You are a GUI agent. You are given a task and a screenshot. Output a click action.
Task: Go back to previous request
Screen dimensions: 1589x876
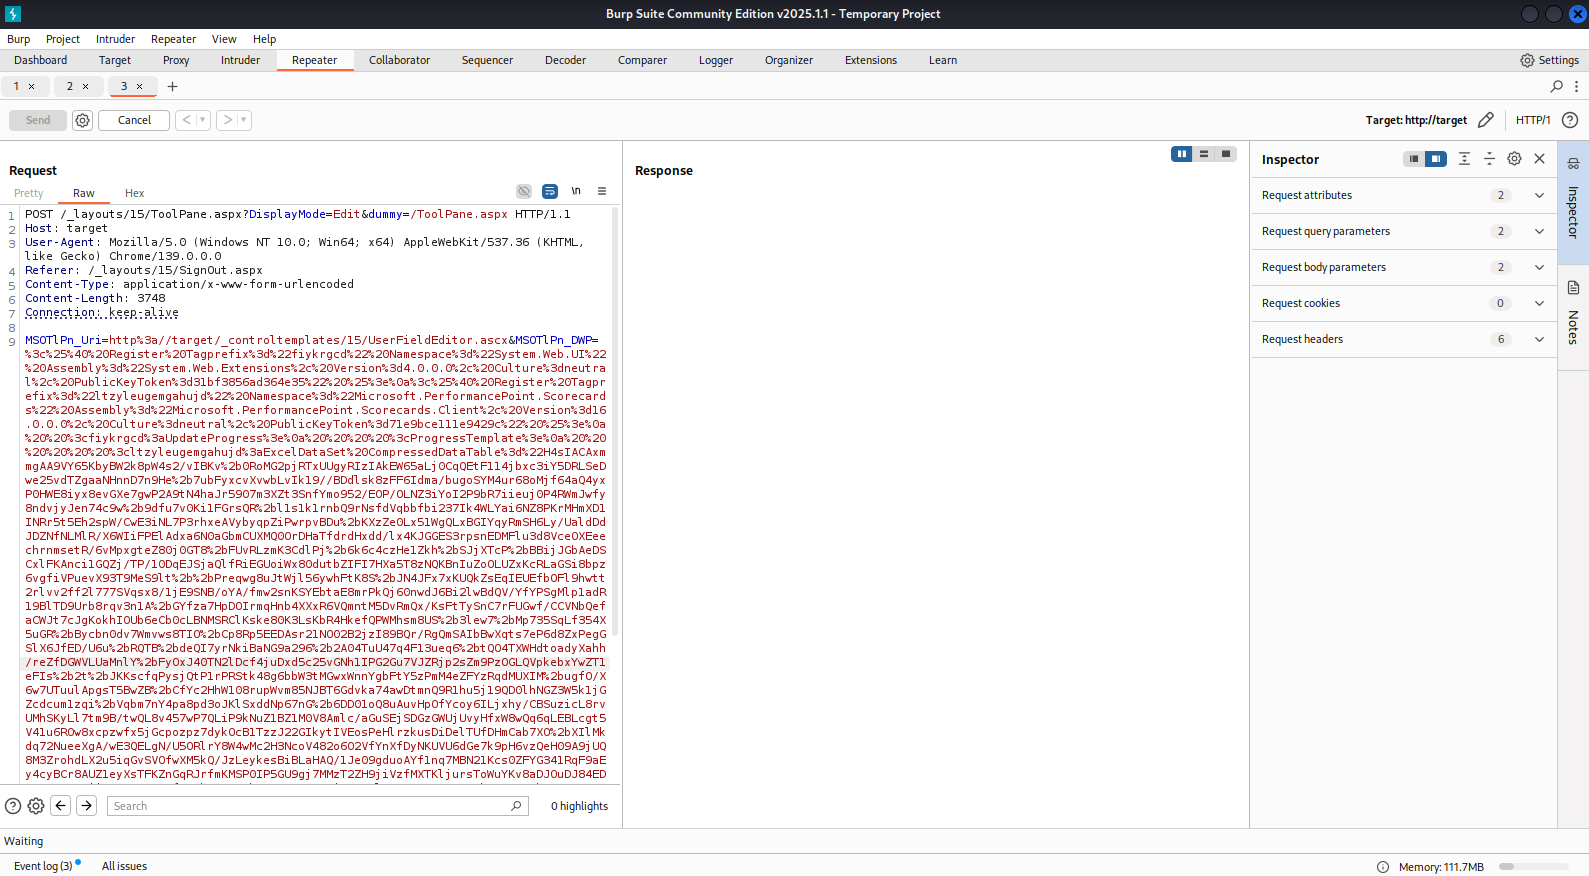tap(187, 120)
